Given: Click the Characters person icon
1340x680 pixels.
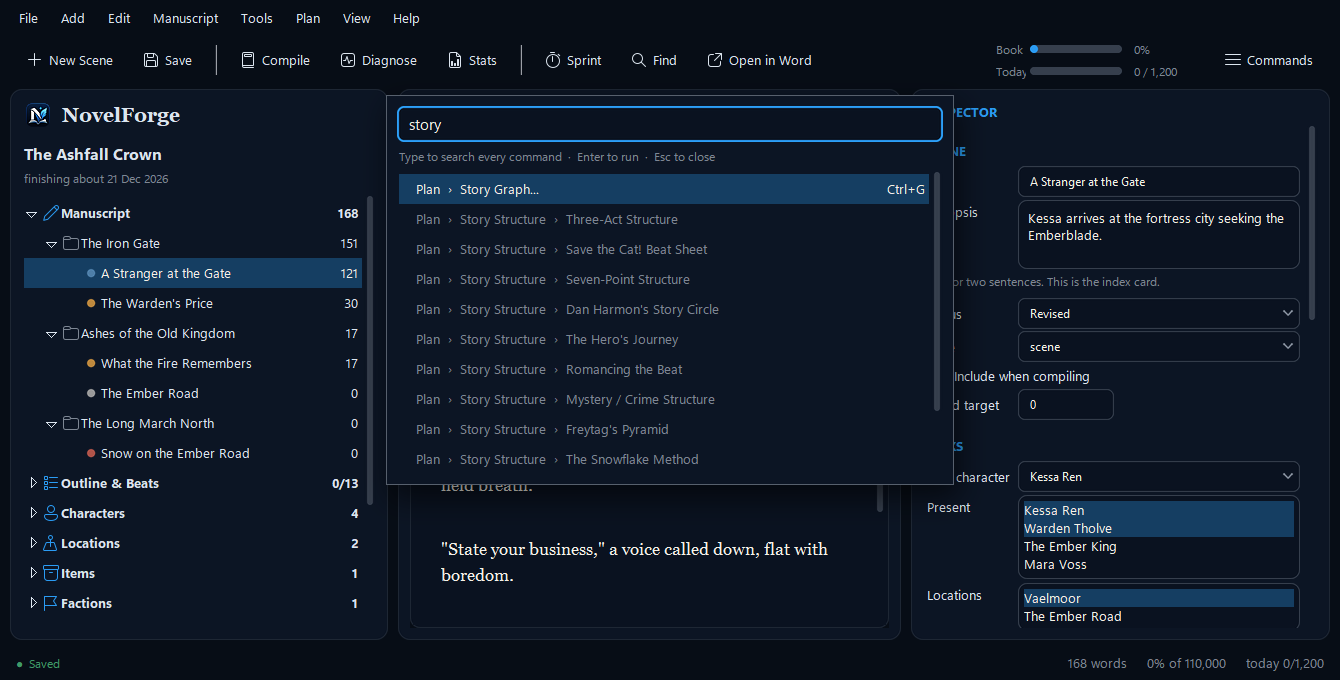Looking at the screenshot, I should (51, 513).
